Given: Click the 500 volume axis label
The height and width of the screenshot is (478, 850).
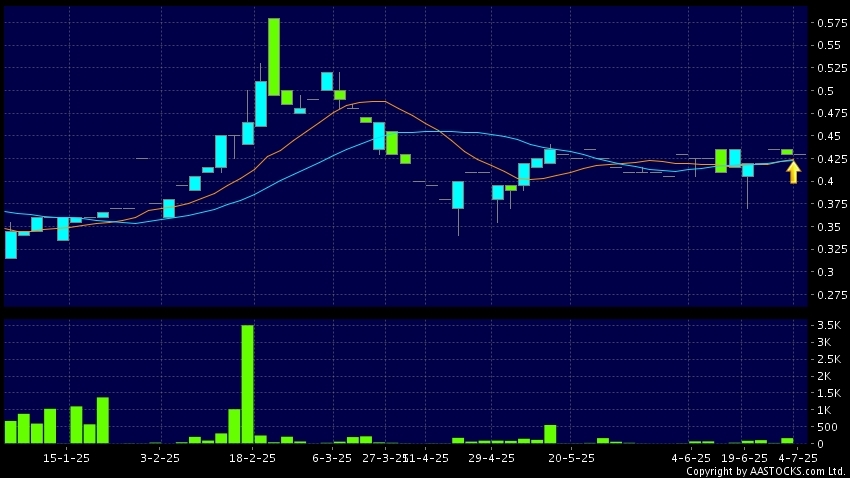Looking at the screenshot, I should (827, 427).
